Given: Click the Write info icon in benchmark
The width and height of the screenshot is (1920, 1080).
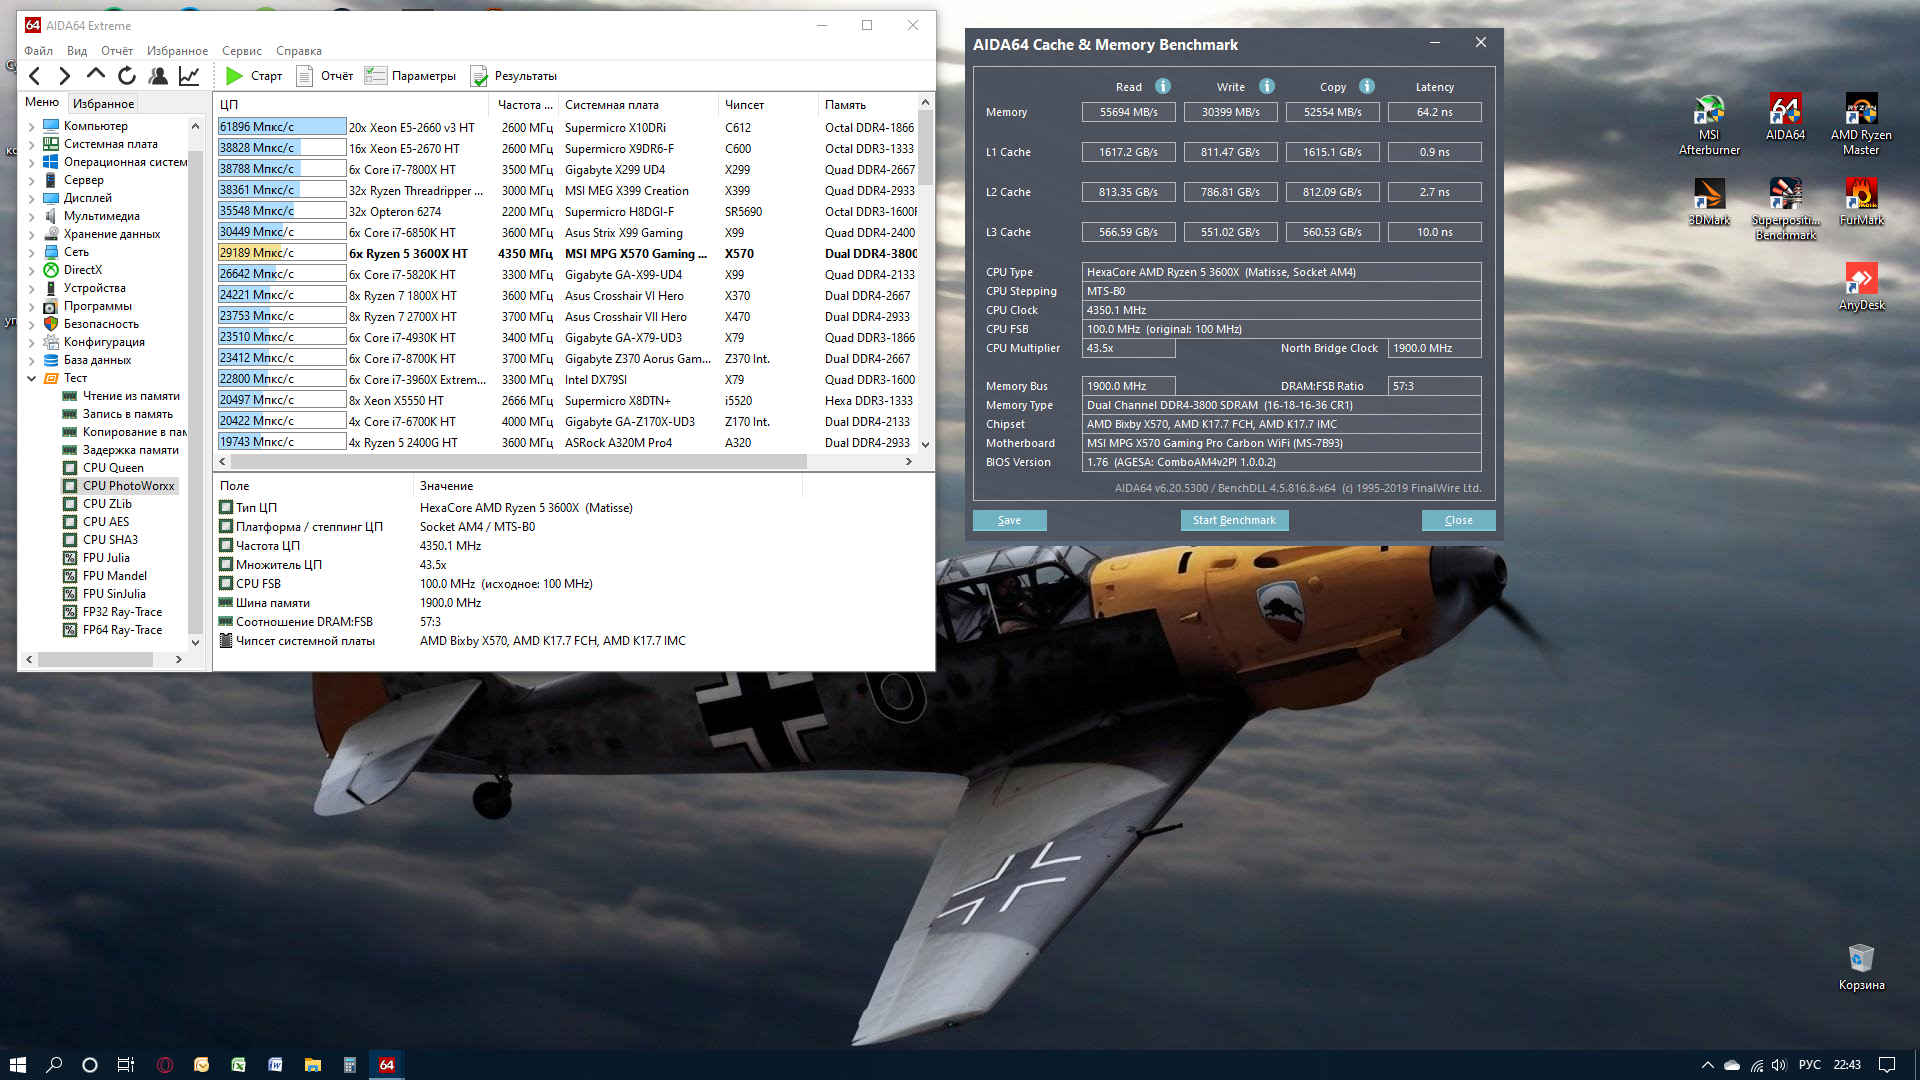Looking at the screenshot, I should pyautogui.click(x=1267, y=87).
